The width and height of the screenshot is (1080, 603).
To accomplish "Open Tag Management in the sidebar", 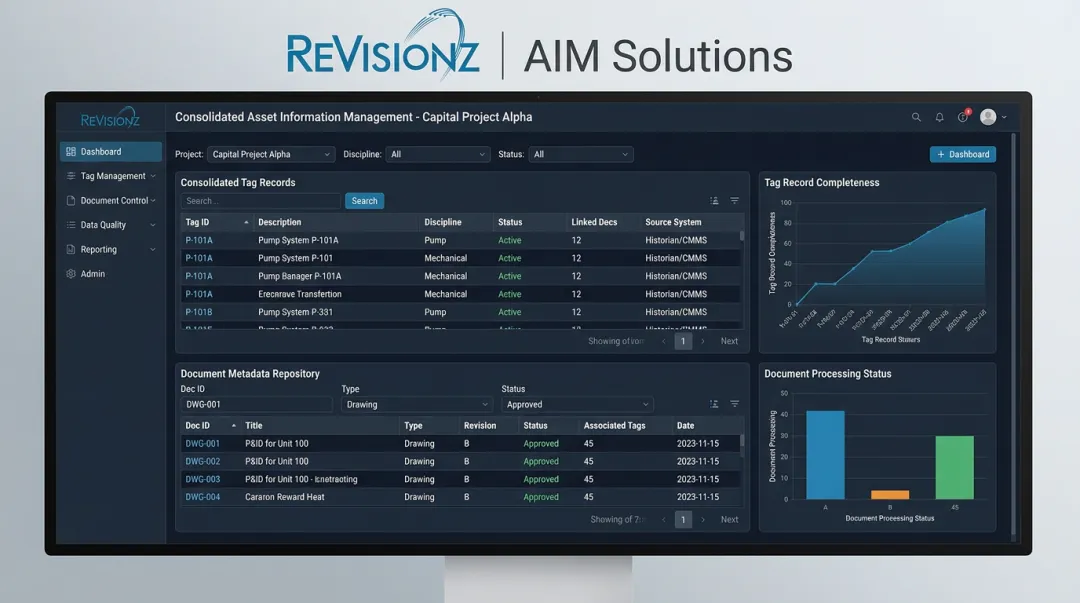I will [x=111, y=176].
